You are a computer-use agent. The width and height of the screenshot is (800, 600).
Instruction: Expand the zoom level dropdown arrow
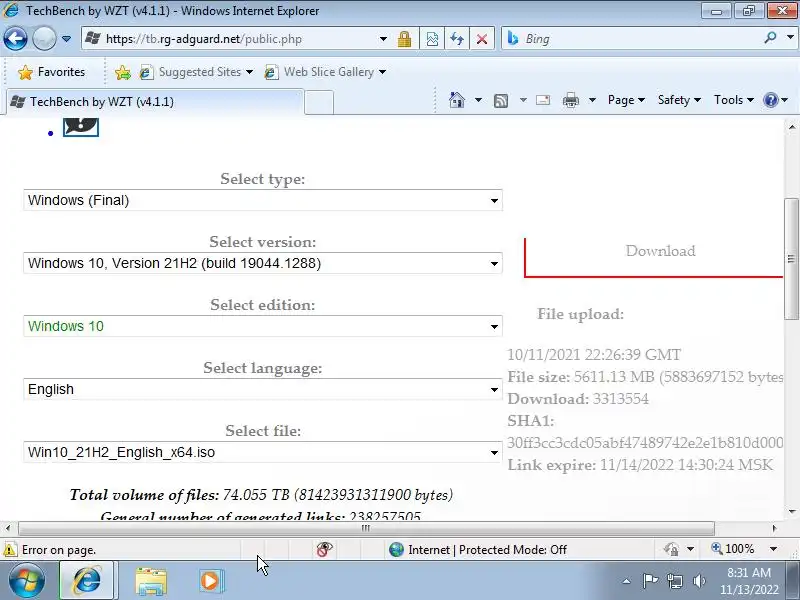(x=773, y=549)
